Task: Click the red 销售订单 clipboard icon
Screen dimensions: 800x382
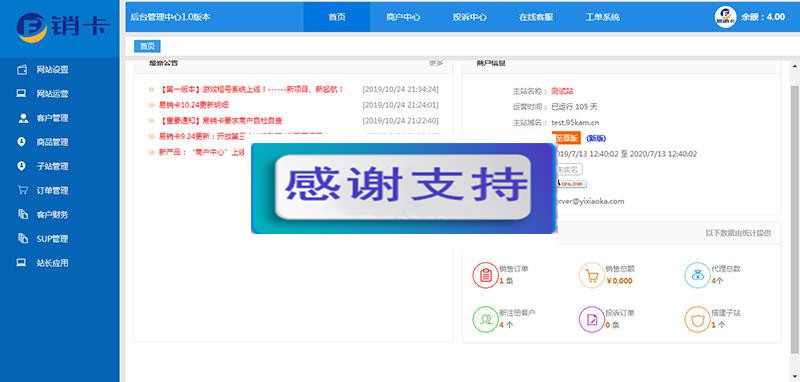Action: (485, 275)
